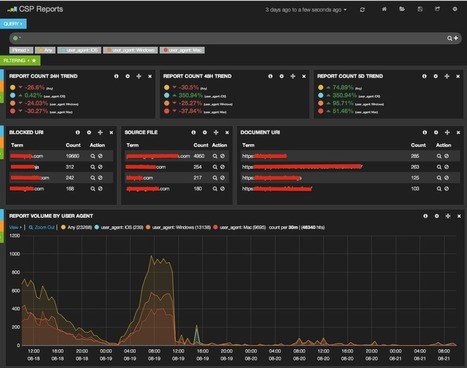Toggle the user_agent: iOS series in chart legend
This screenshot has height=368, width=467.
click(x=119, y=227)
